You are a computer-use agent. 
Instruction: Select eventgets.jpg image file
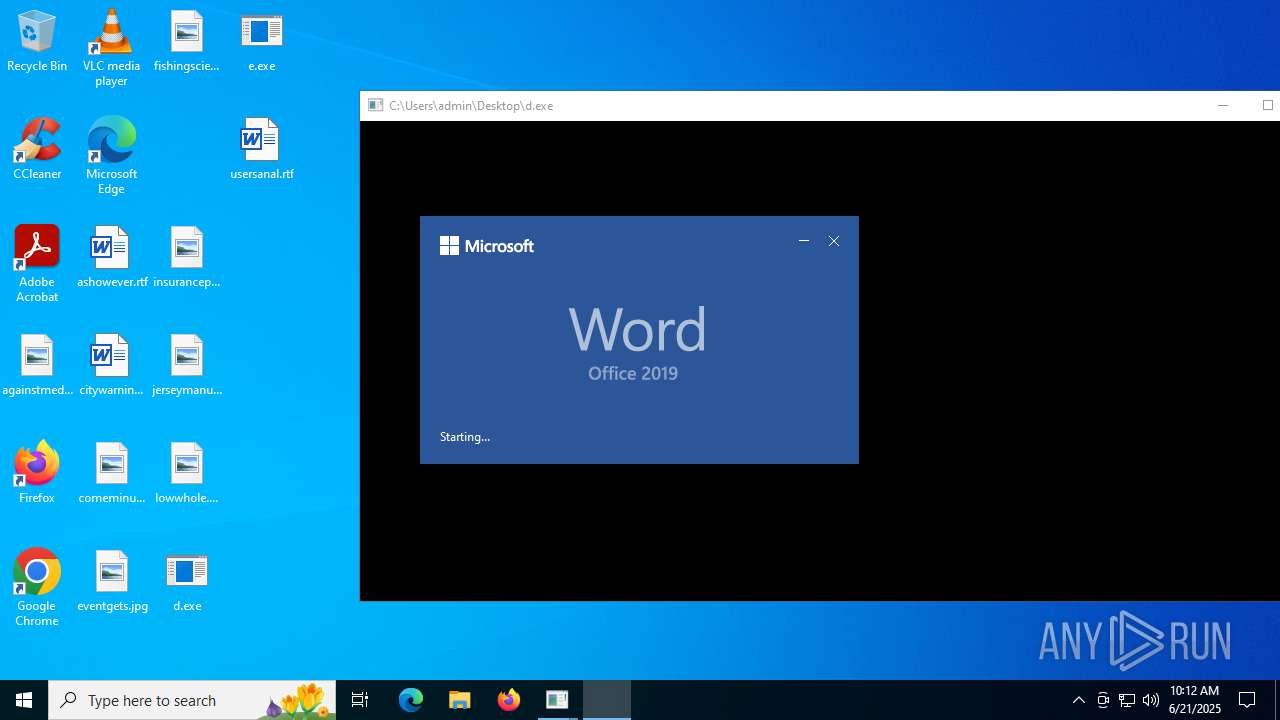[111, 582]
